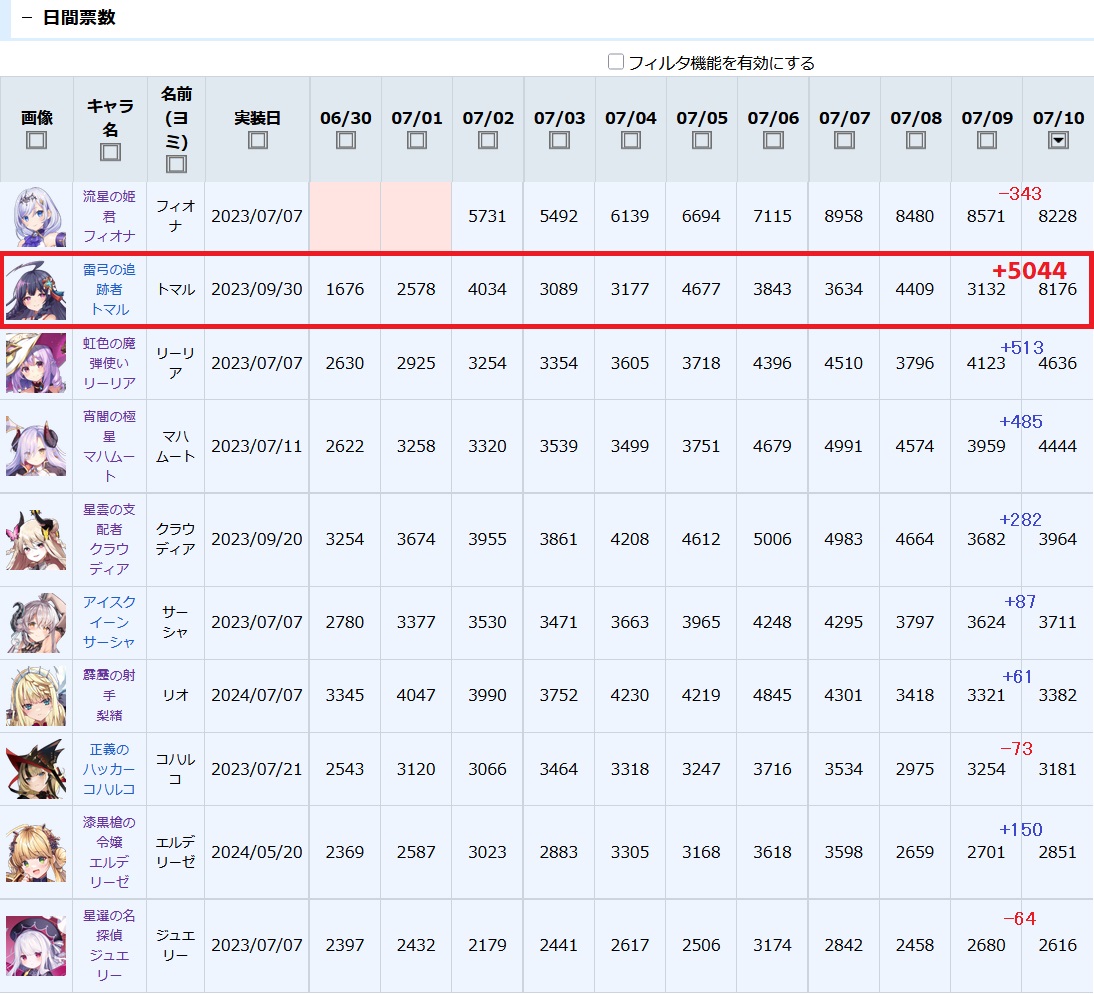Open the sort box under 07/02 header
Screen dimensions: 1094x994
tap(488, 140)
